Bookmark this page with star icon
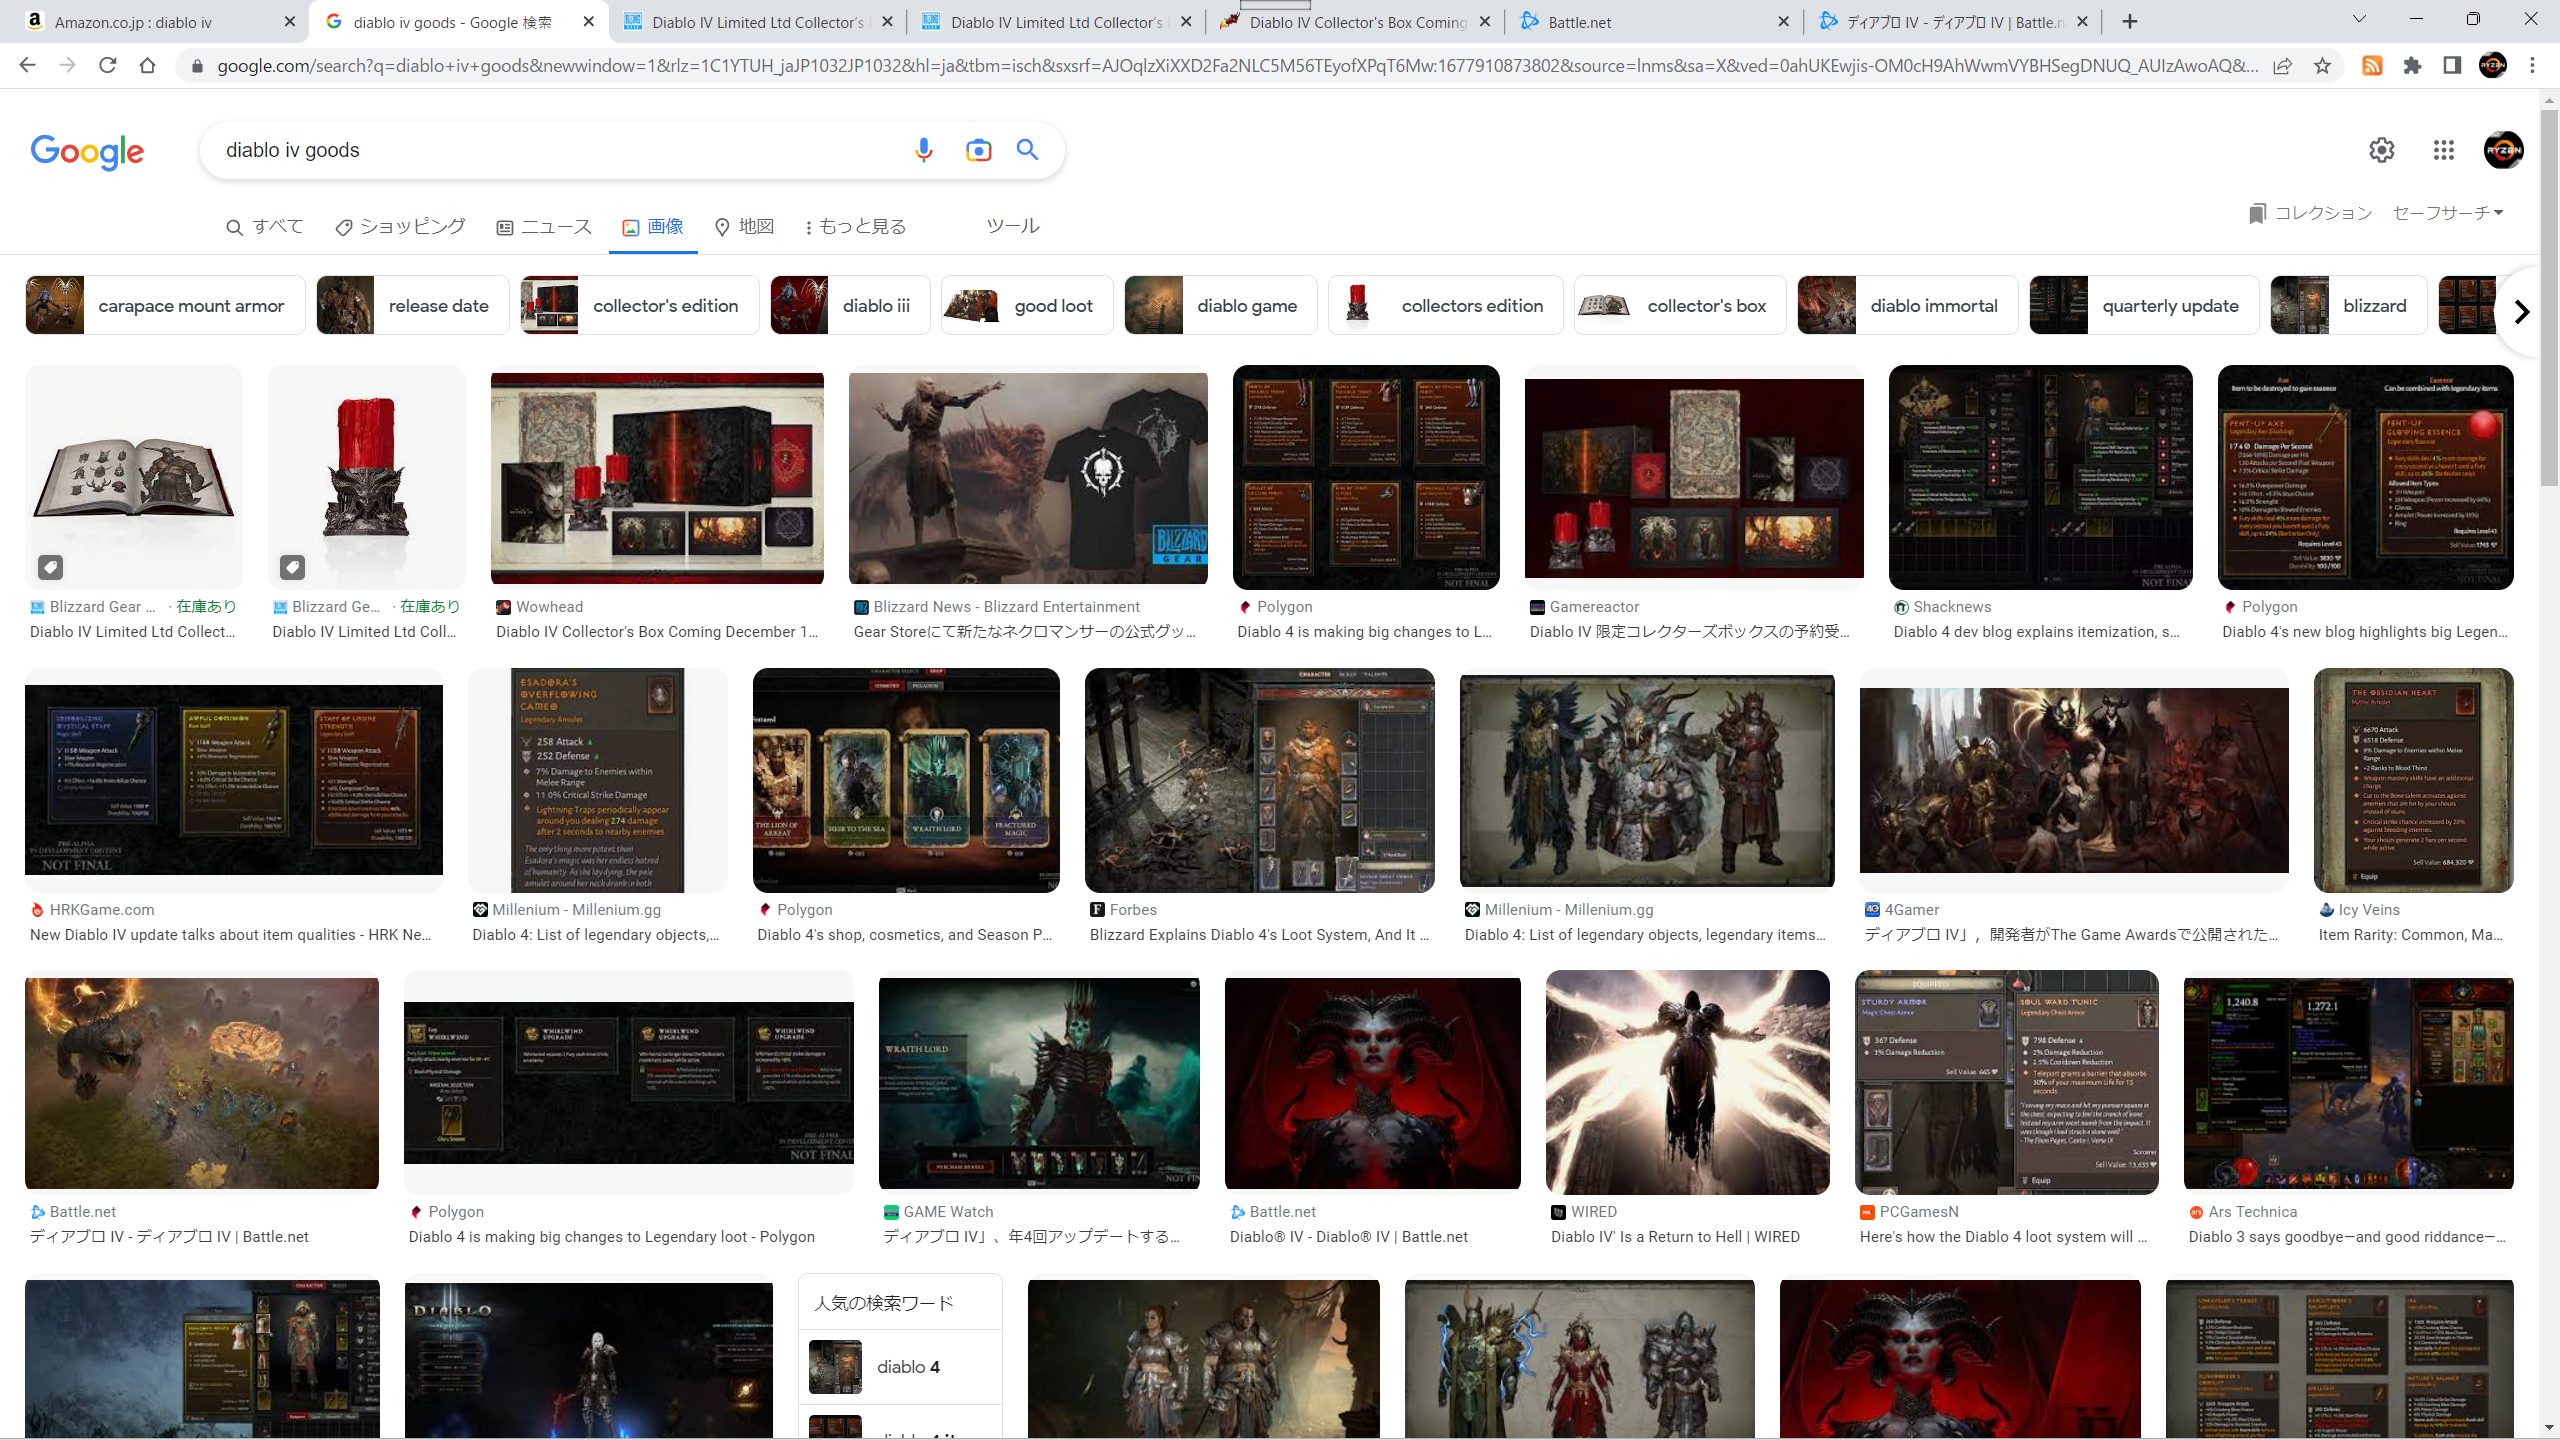 tap(2322, 66)
